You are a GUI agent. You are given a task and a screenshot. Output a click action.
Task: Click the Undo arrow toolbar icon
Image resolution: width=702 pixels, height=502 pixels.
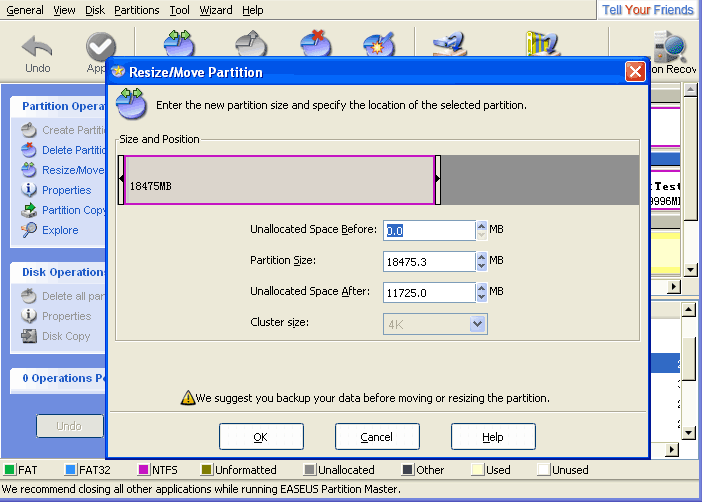point(37,46)
